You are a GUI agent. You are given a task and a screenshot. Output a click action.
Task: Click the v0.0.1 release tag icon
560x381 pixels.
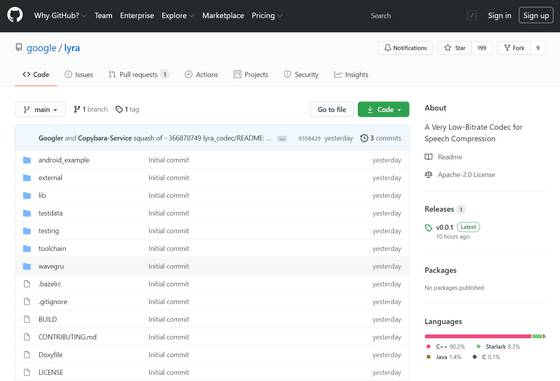(429, 227)
